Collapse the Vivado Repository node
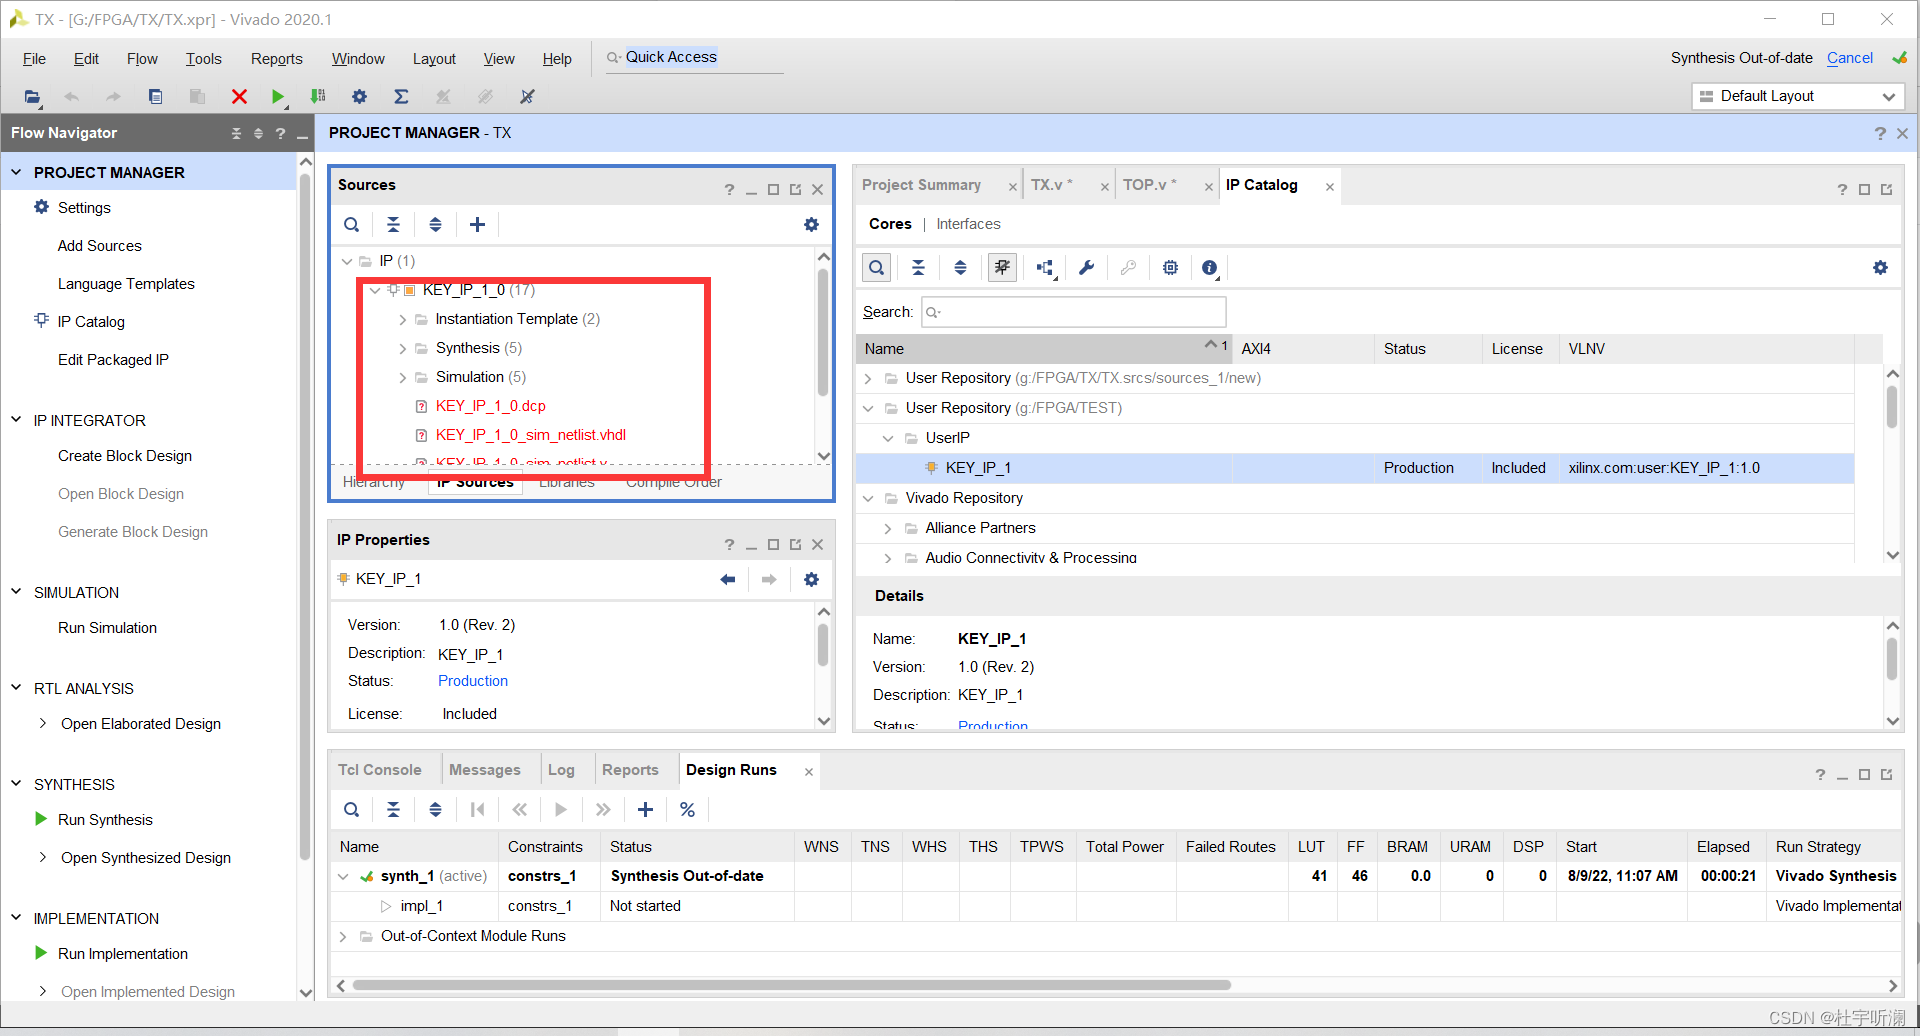The width and height of the screenshot is (1920, 1036). coord(867,498)
